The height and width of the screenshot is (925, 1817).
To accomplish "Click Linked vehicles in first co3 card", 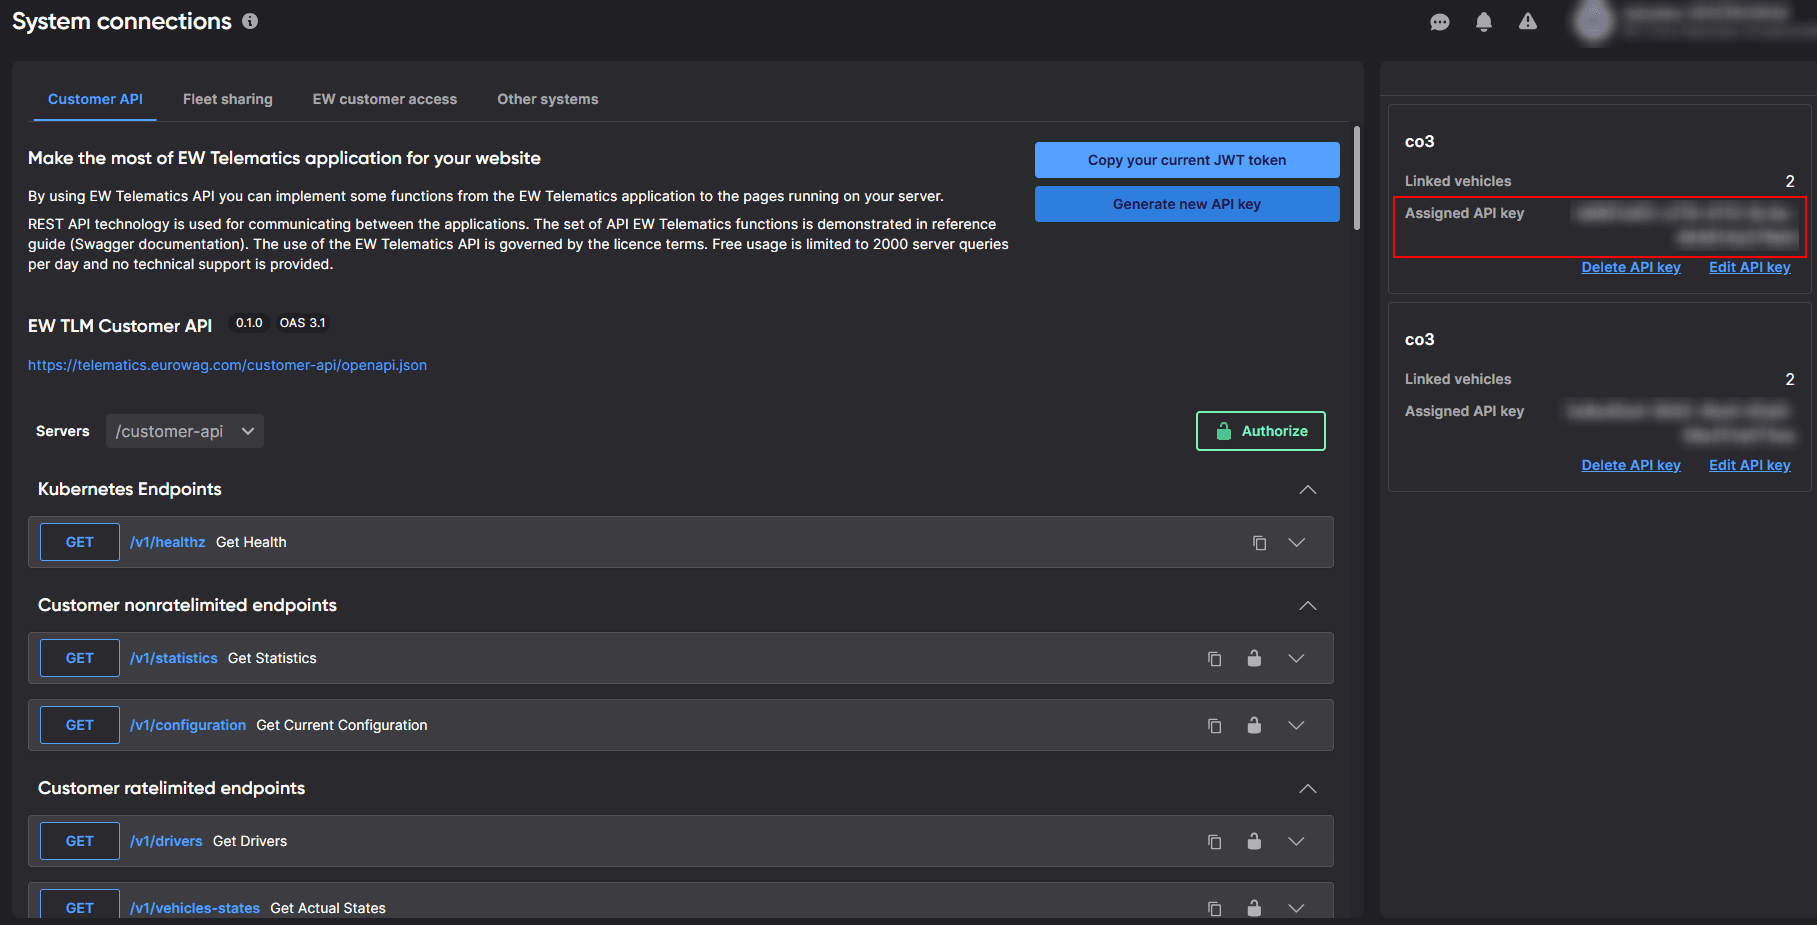I will tap(1458, 181).
